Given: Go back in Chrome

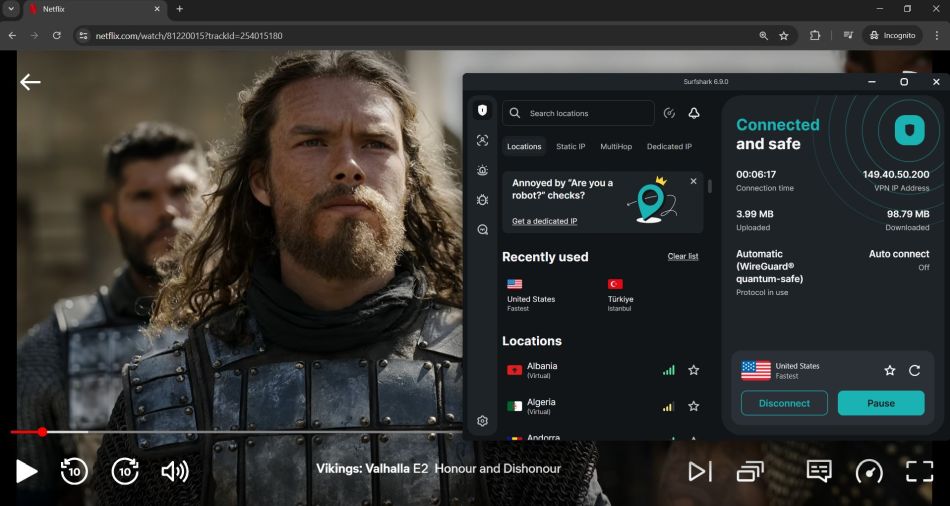Looking at the screenshot, I should pos(12,36).
